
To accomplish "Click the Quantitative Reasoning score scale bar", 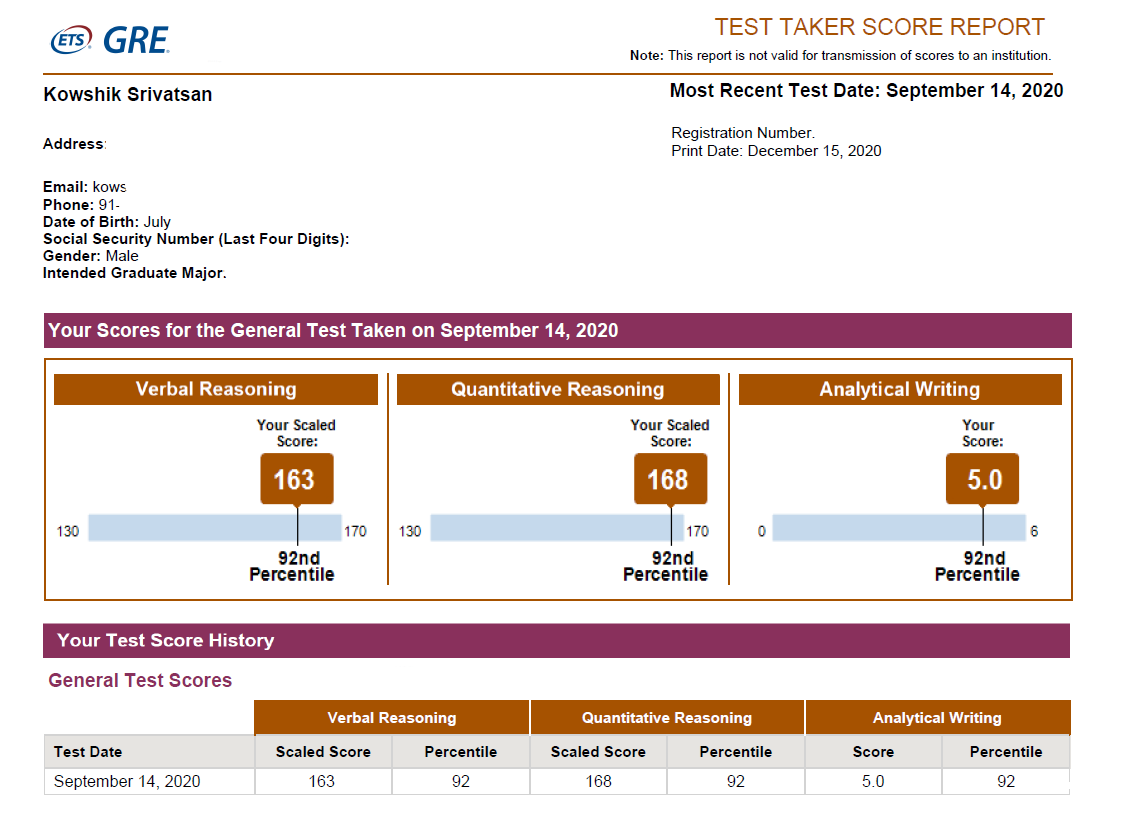I will pos(557,528).
